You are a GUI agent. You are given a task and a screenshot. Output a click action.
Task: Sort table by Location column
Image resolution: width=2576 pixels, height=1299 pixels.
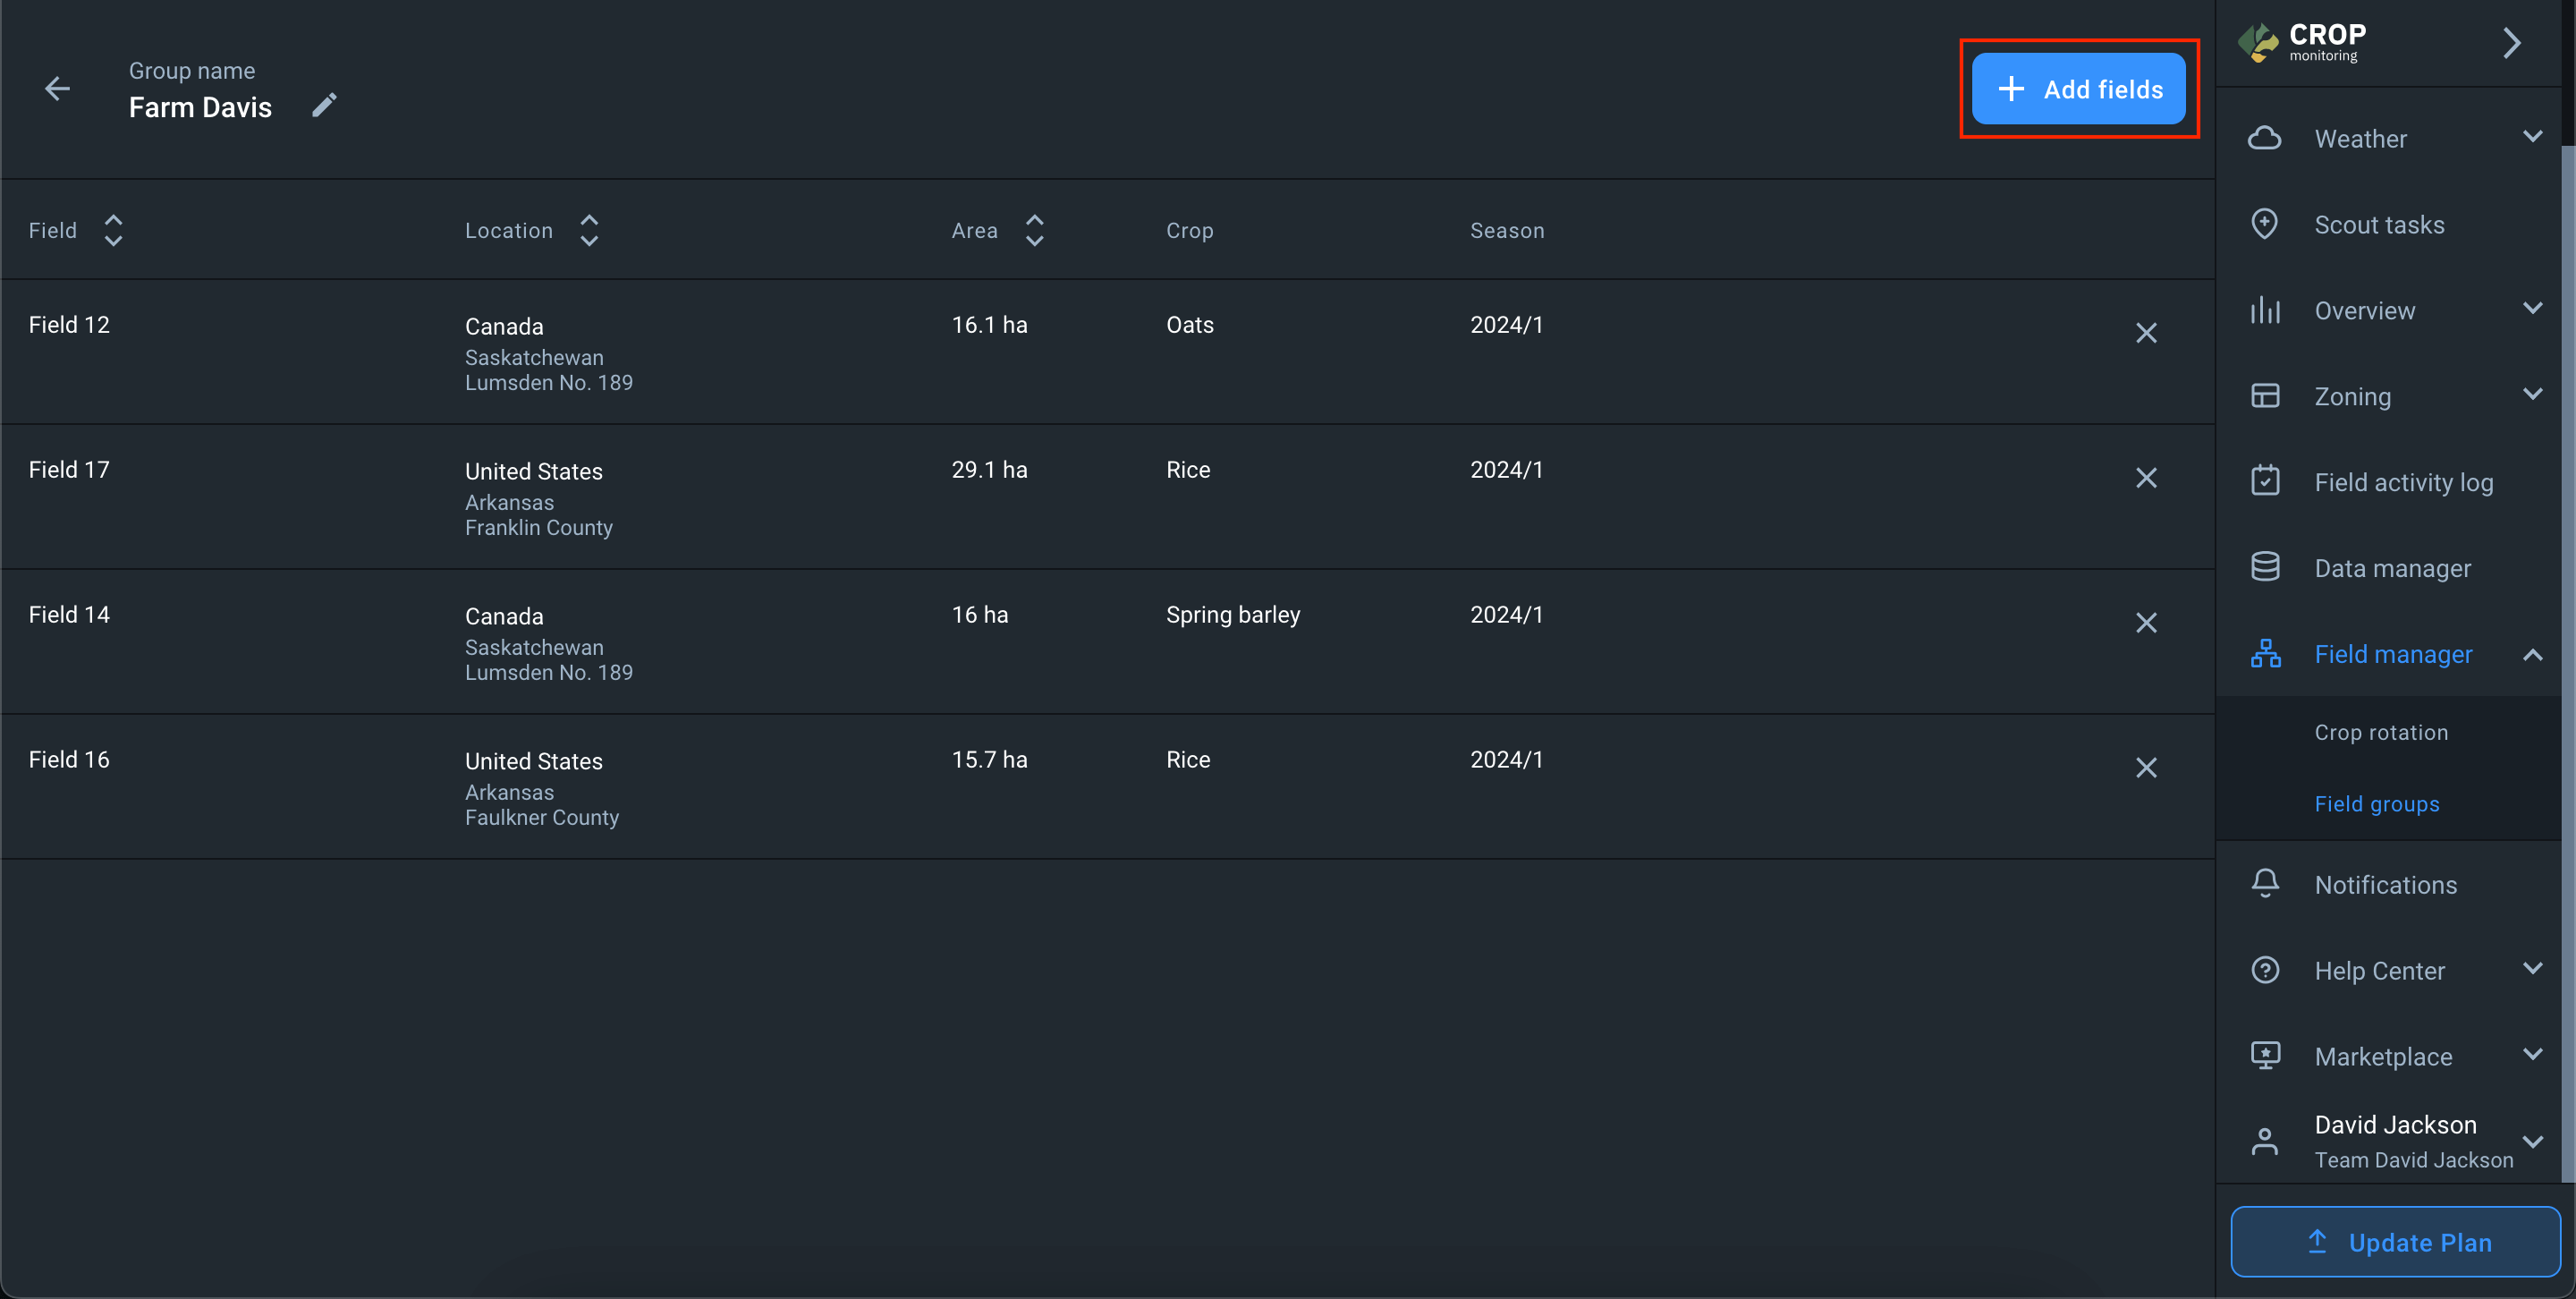coord(589,231)
